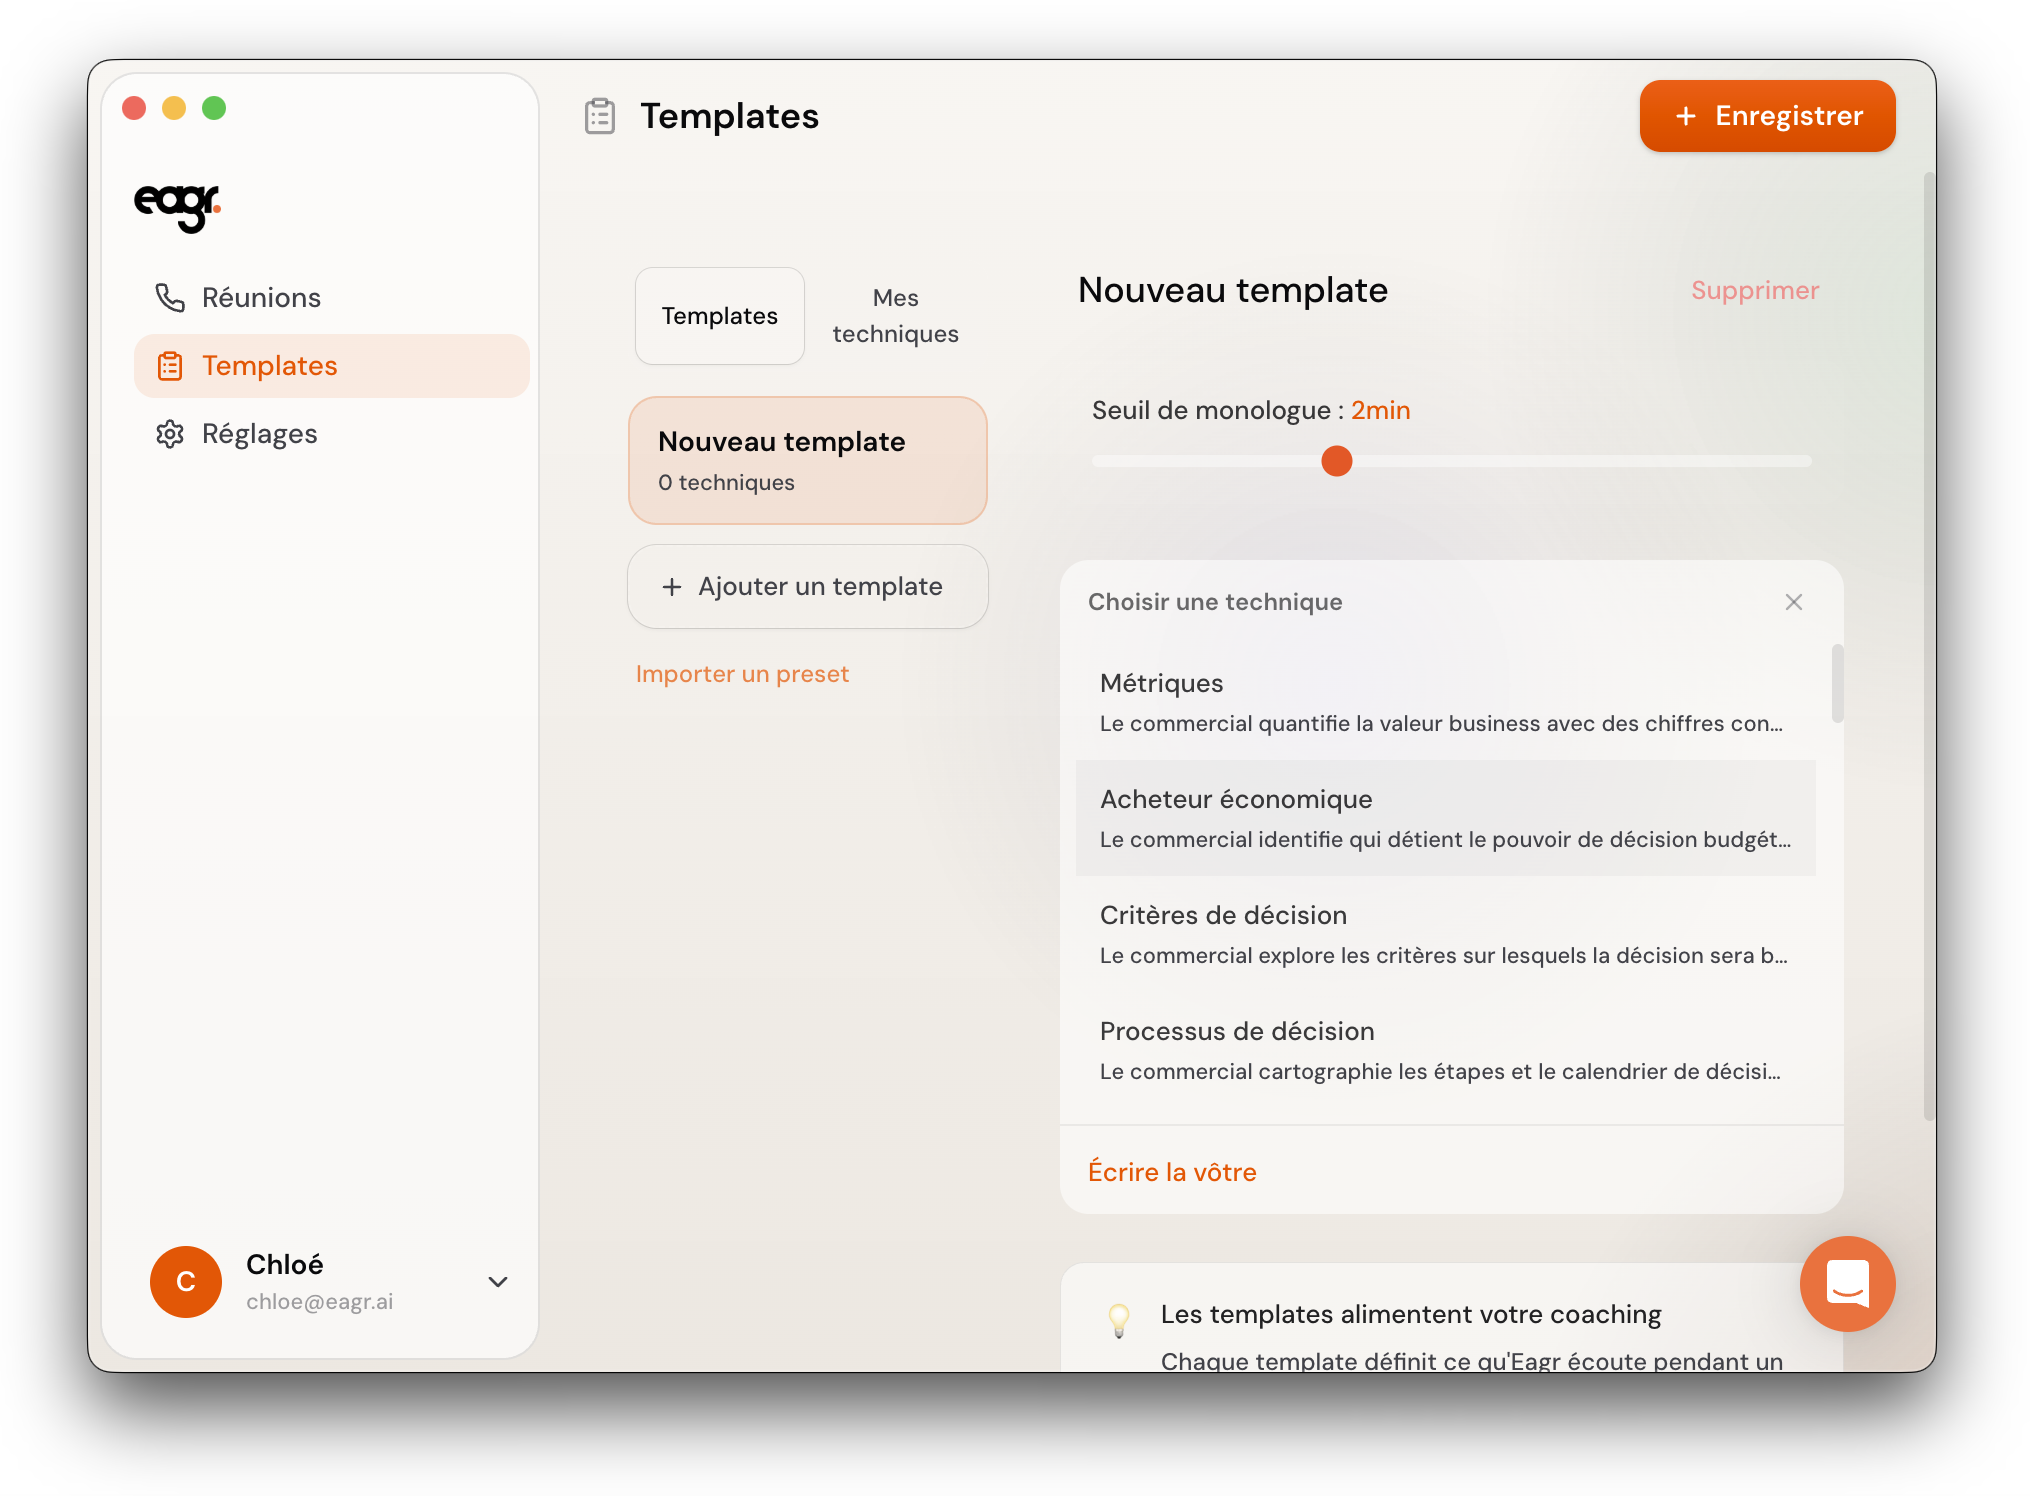Close the Choisir une technique panel

tap(1793, 602)
